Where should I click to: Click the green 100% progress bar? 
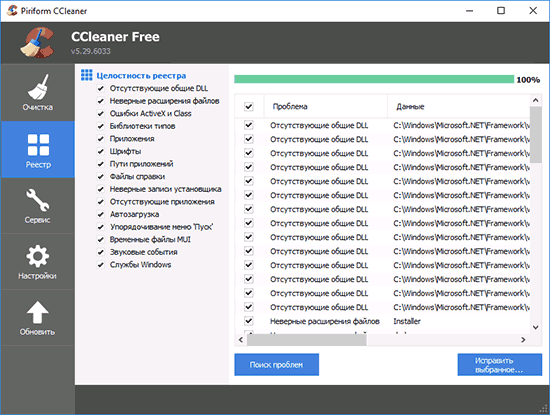374,79
